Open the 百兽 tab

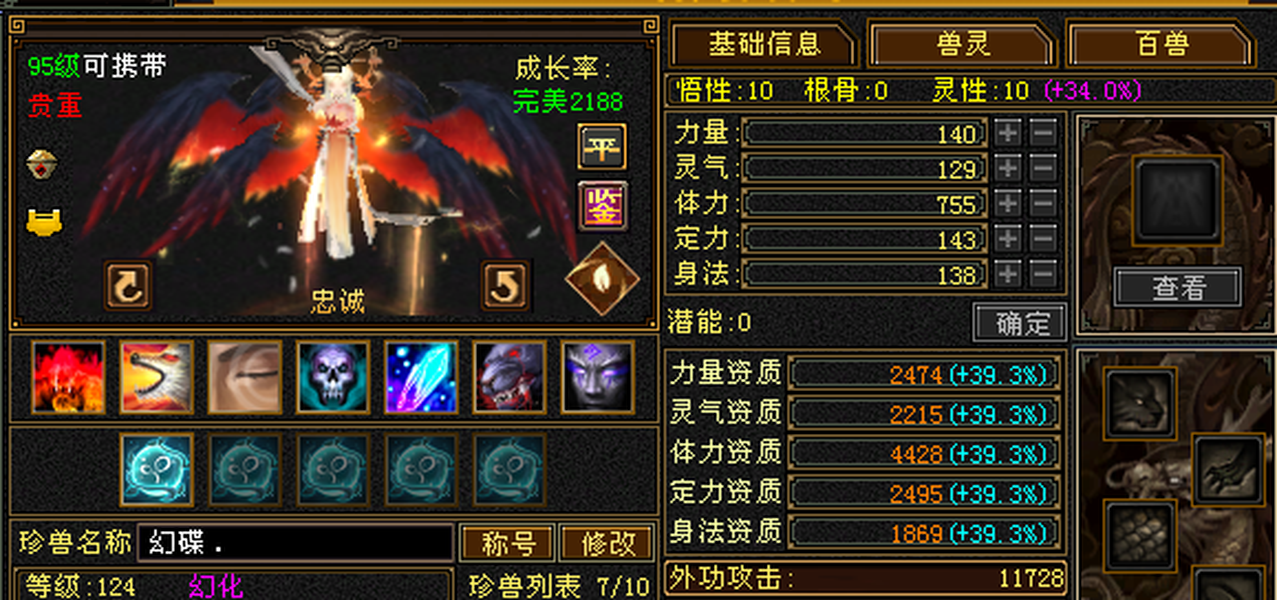pyautogui.click(x=1163, y=44)
